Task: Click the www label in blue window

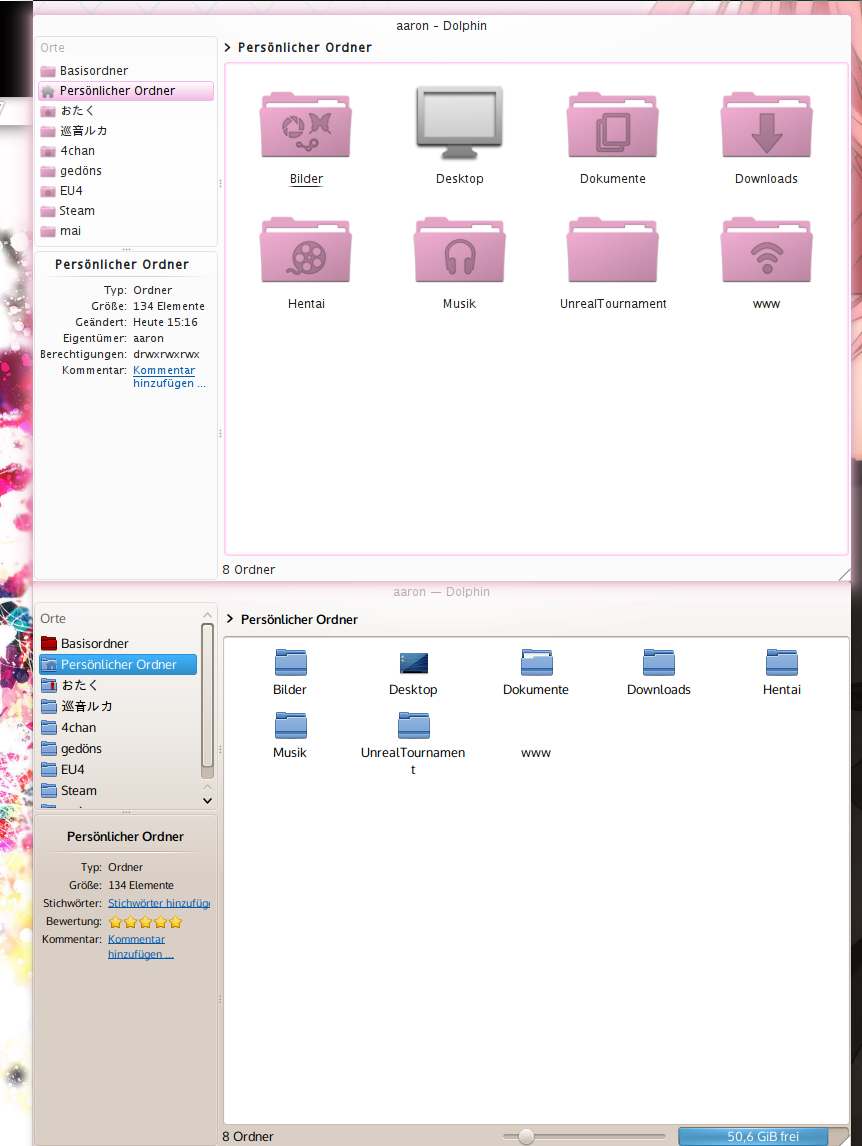Action: tap(536, 753)
